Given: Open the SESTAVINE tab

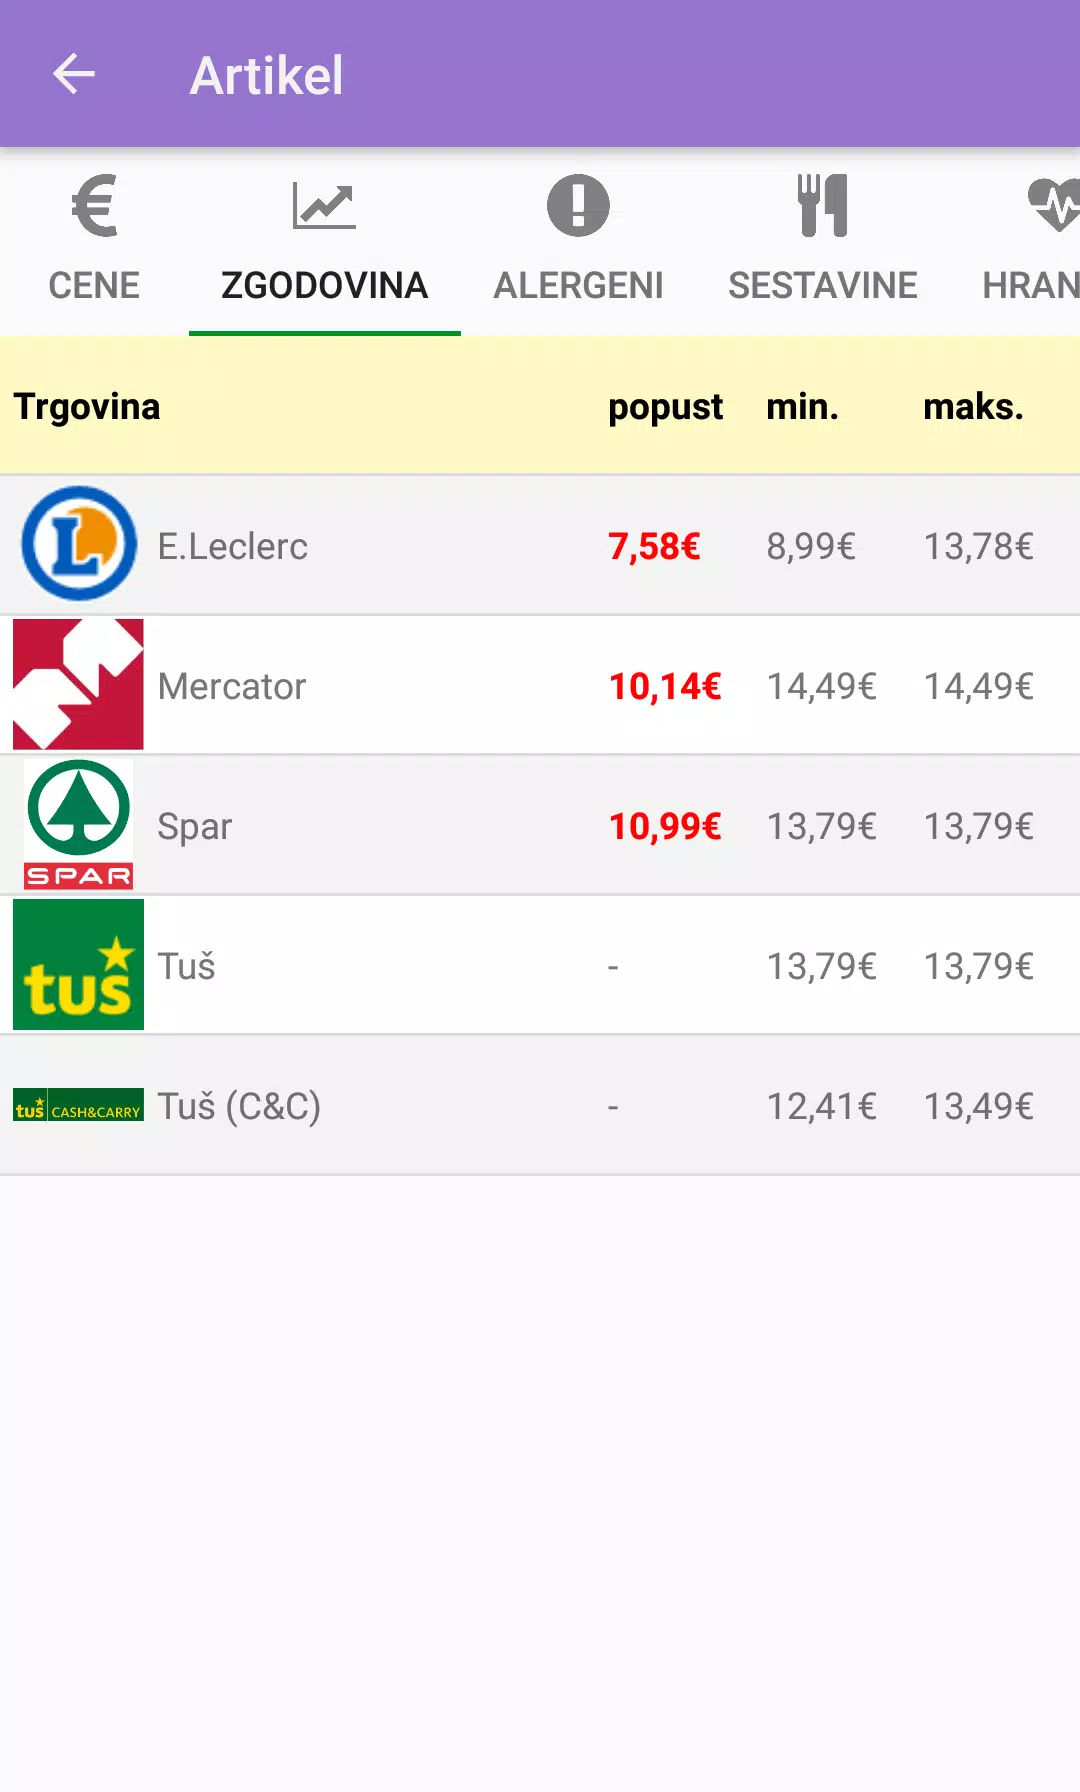Looking at the screenshot, I should (x=823, y=285).
